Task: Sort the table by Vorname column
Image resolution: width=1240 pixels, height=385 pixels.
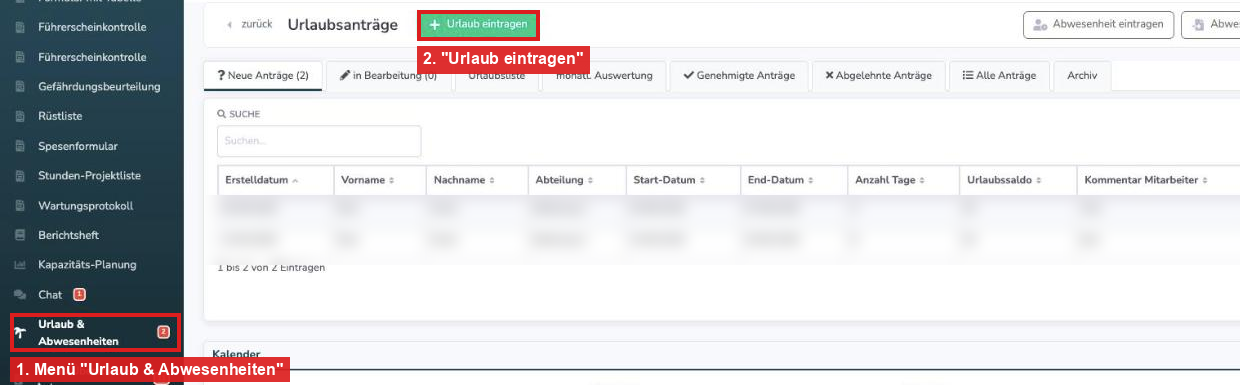Action: click(x=380, y=180)
